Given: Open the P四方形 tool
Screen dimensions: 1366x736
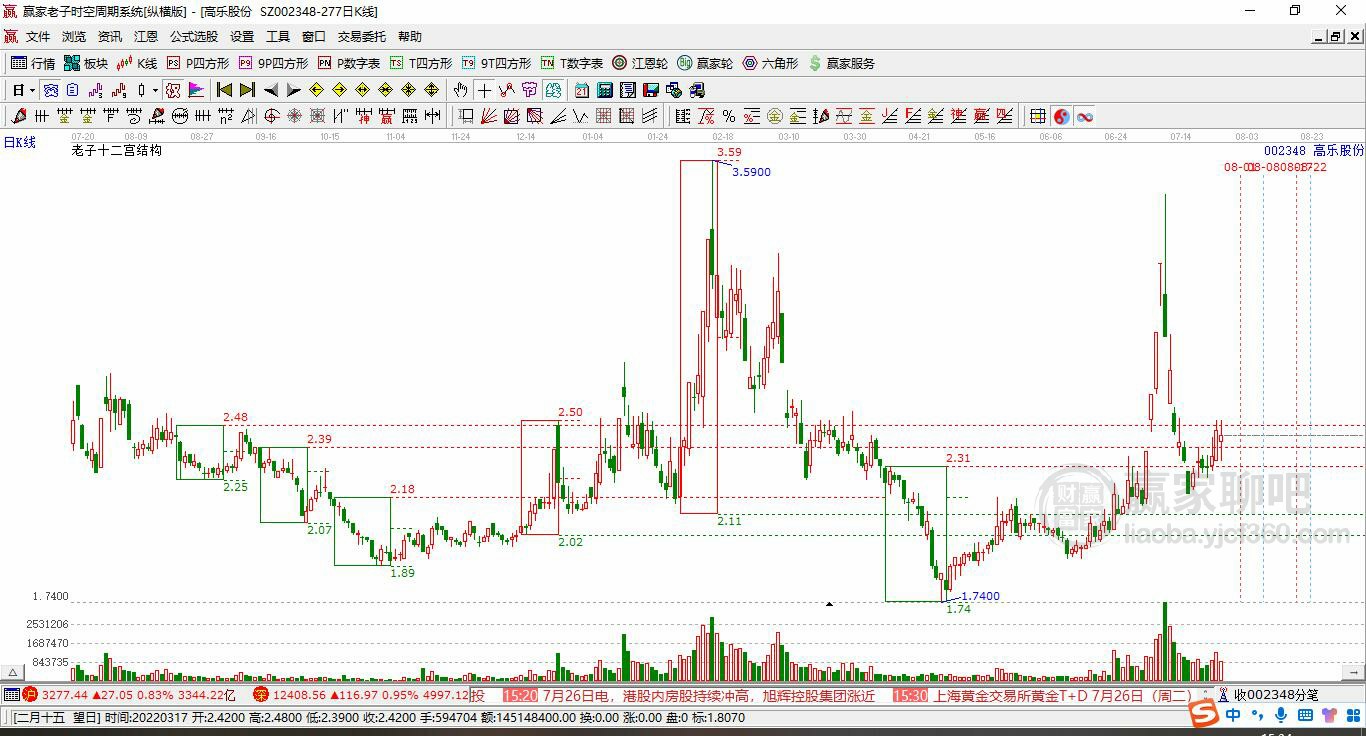Looking at the screenshot, I should click(x=197, y=63).
